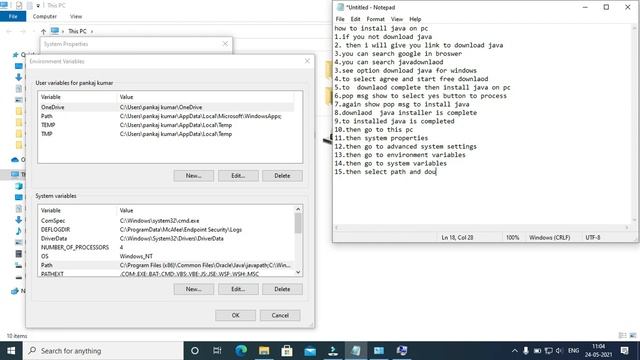640x360 pixels.
Task: Click Notepad horizontal scrollbar right arrow
Action: click(x=628, y=228)
